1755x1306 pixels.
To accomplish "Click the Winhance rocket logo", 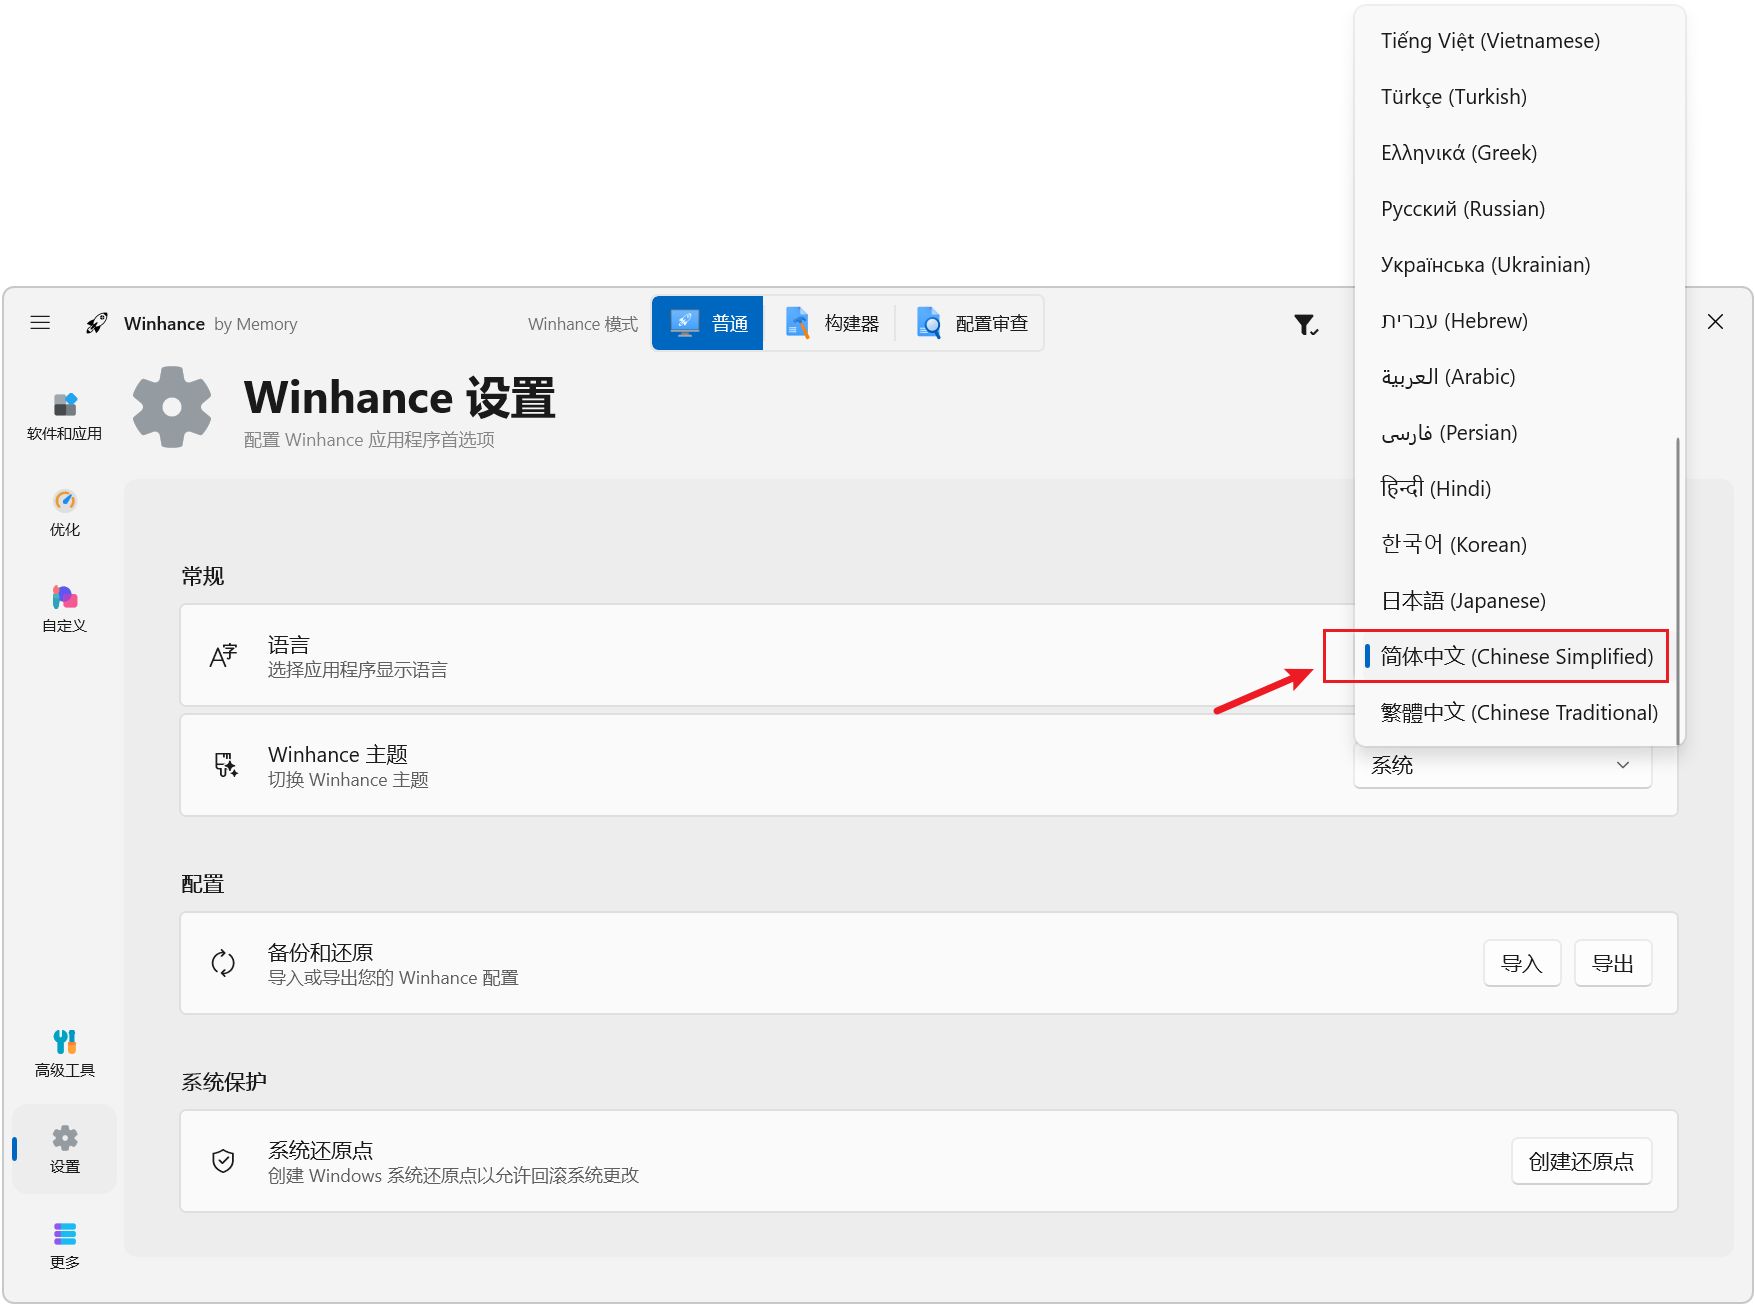I will coord(97,323).
